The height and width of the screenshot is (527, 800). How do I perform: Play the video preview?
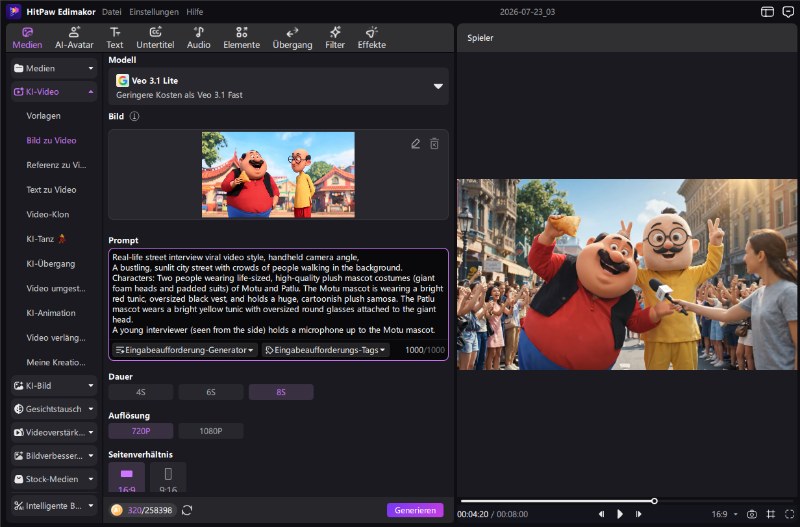pos(620,514)
